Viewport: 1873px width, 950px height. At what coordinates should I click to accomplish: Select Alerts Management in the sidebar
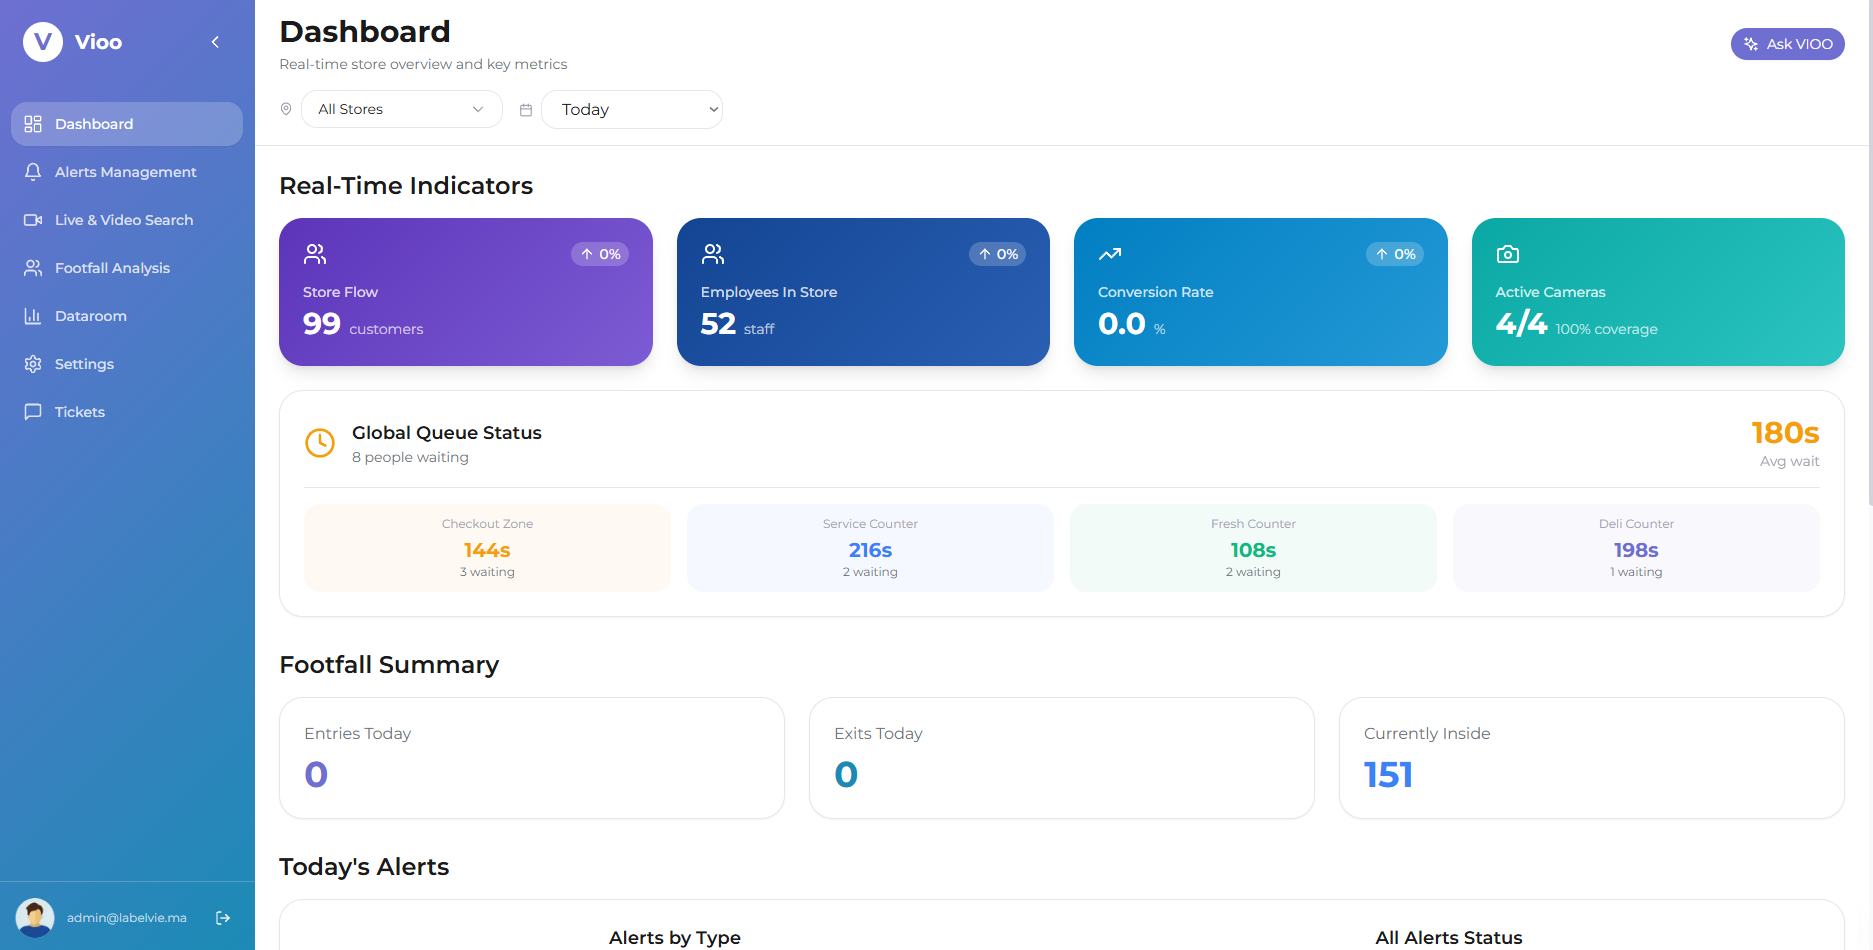126,171
